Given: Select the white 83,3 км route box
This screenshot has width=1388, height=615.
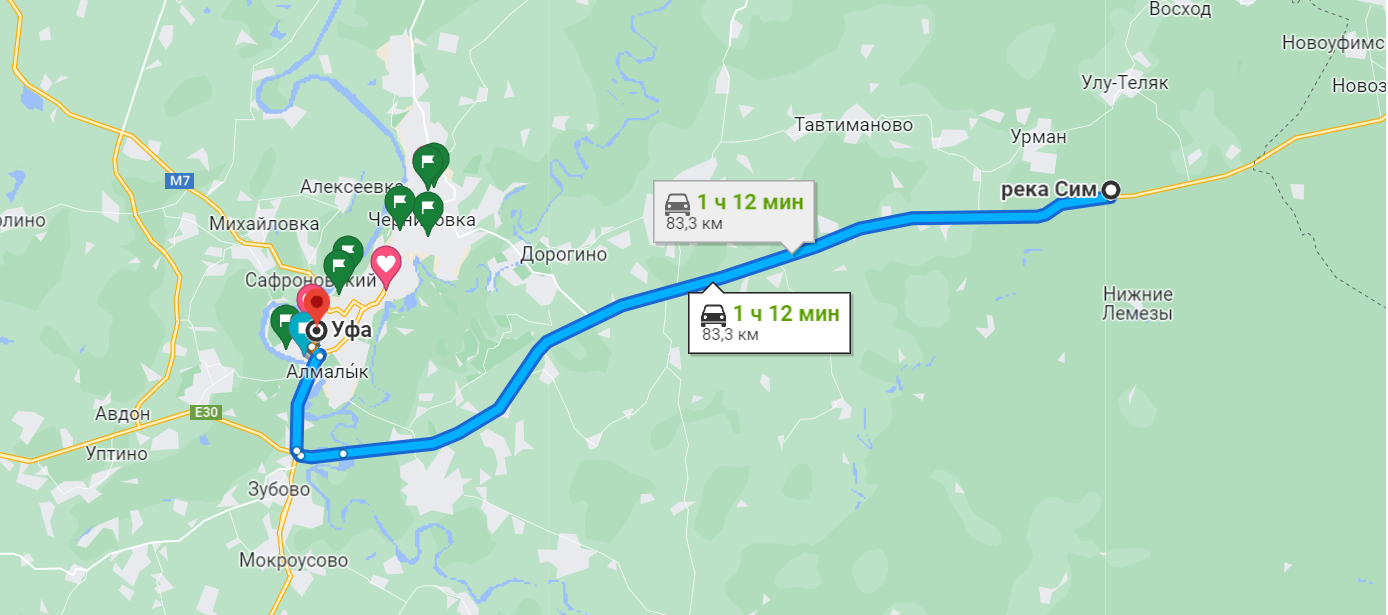Looking at the screenshot, I should coord(770,323).
